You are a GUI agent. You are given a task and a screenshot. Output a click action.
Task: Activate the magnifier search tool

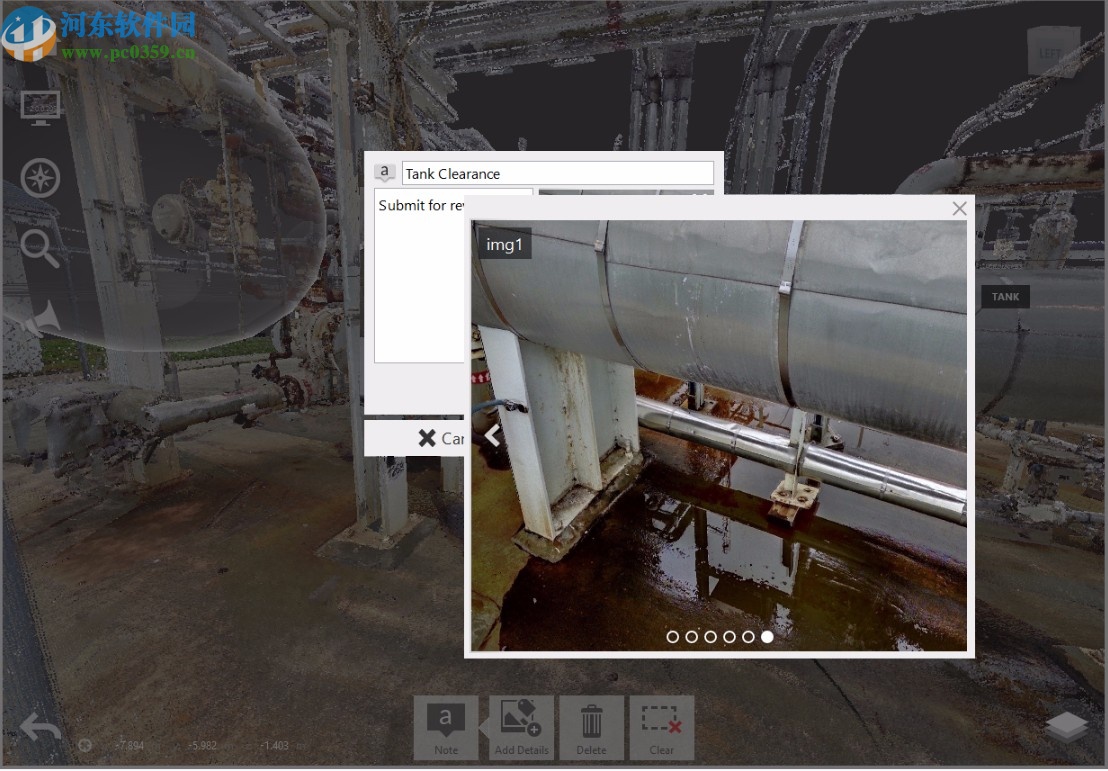coord(39,247)
